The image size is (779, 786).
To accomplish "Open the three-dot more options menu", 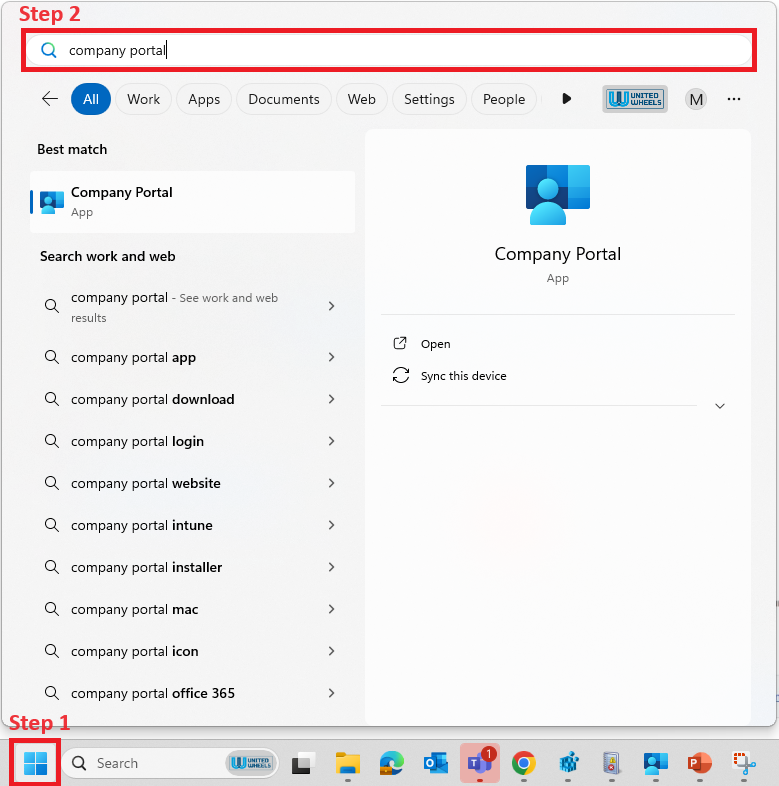I will 734,99.
